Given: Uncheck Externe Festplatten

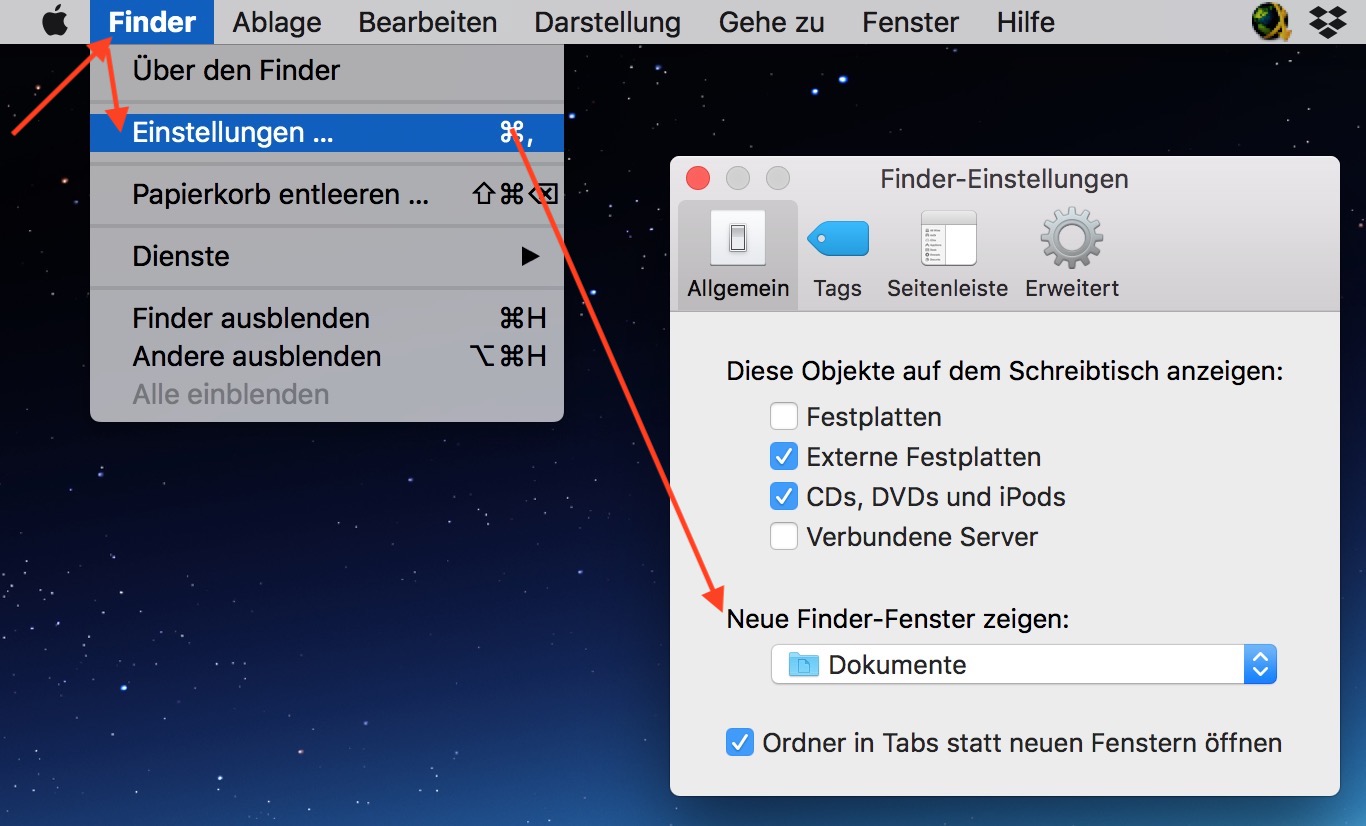Looking at the screenshot, I should [x=784, y=456].
